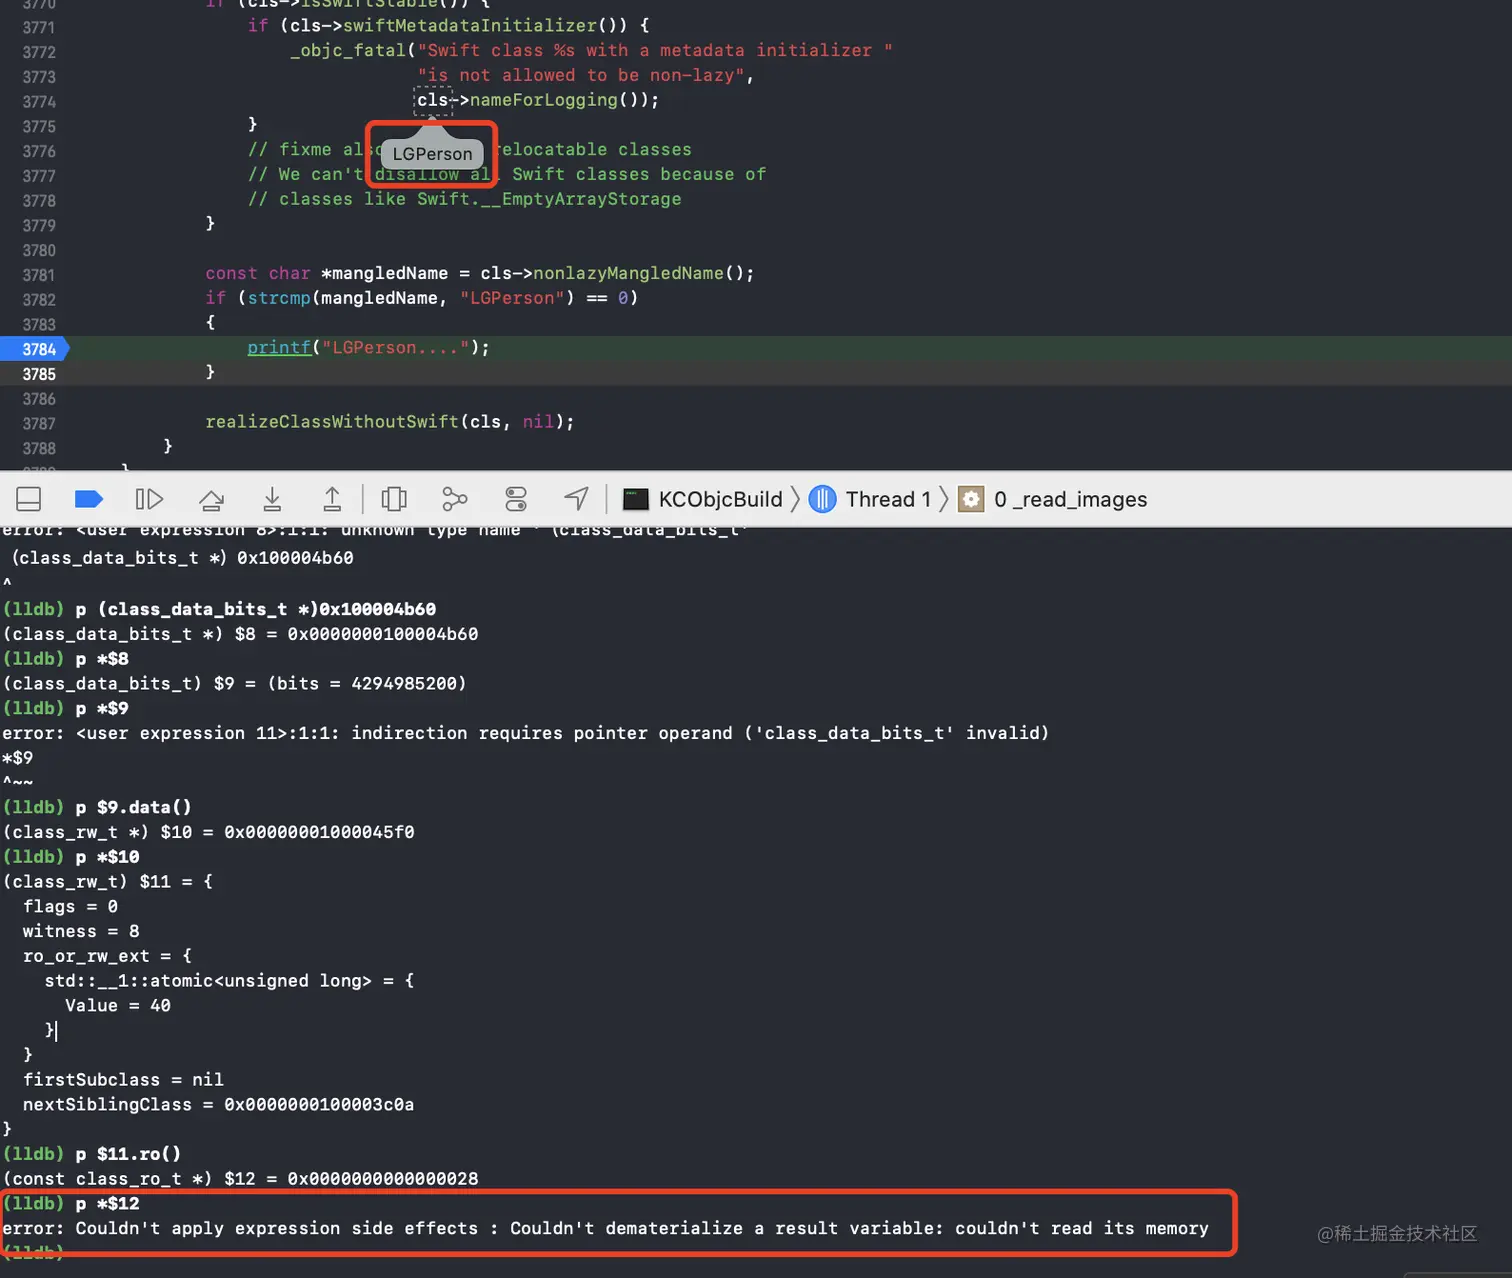Click line number 3785 in the gutter

39,374
